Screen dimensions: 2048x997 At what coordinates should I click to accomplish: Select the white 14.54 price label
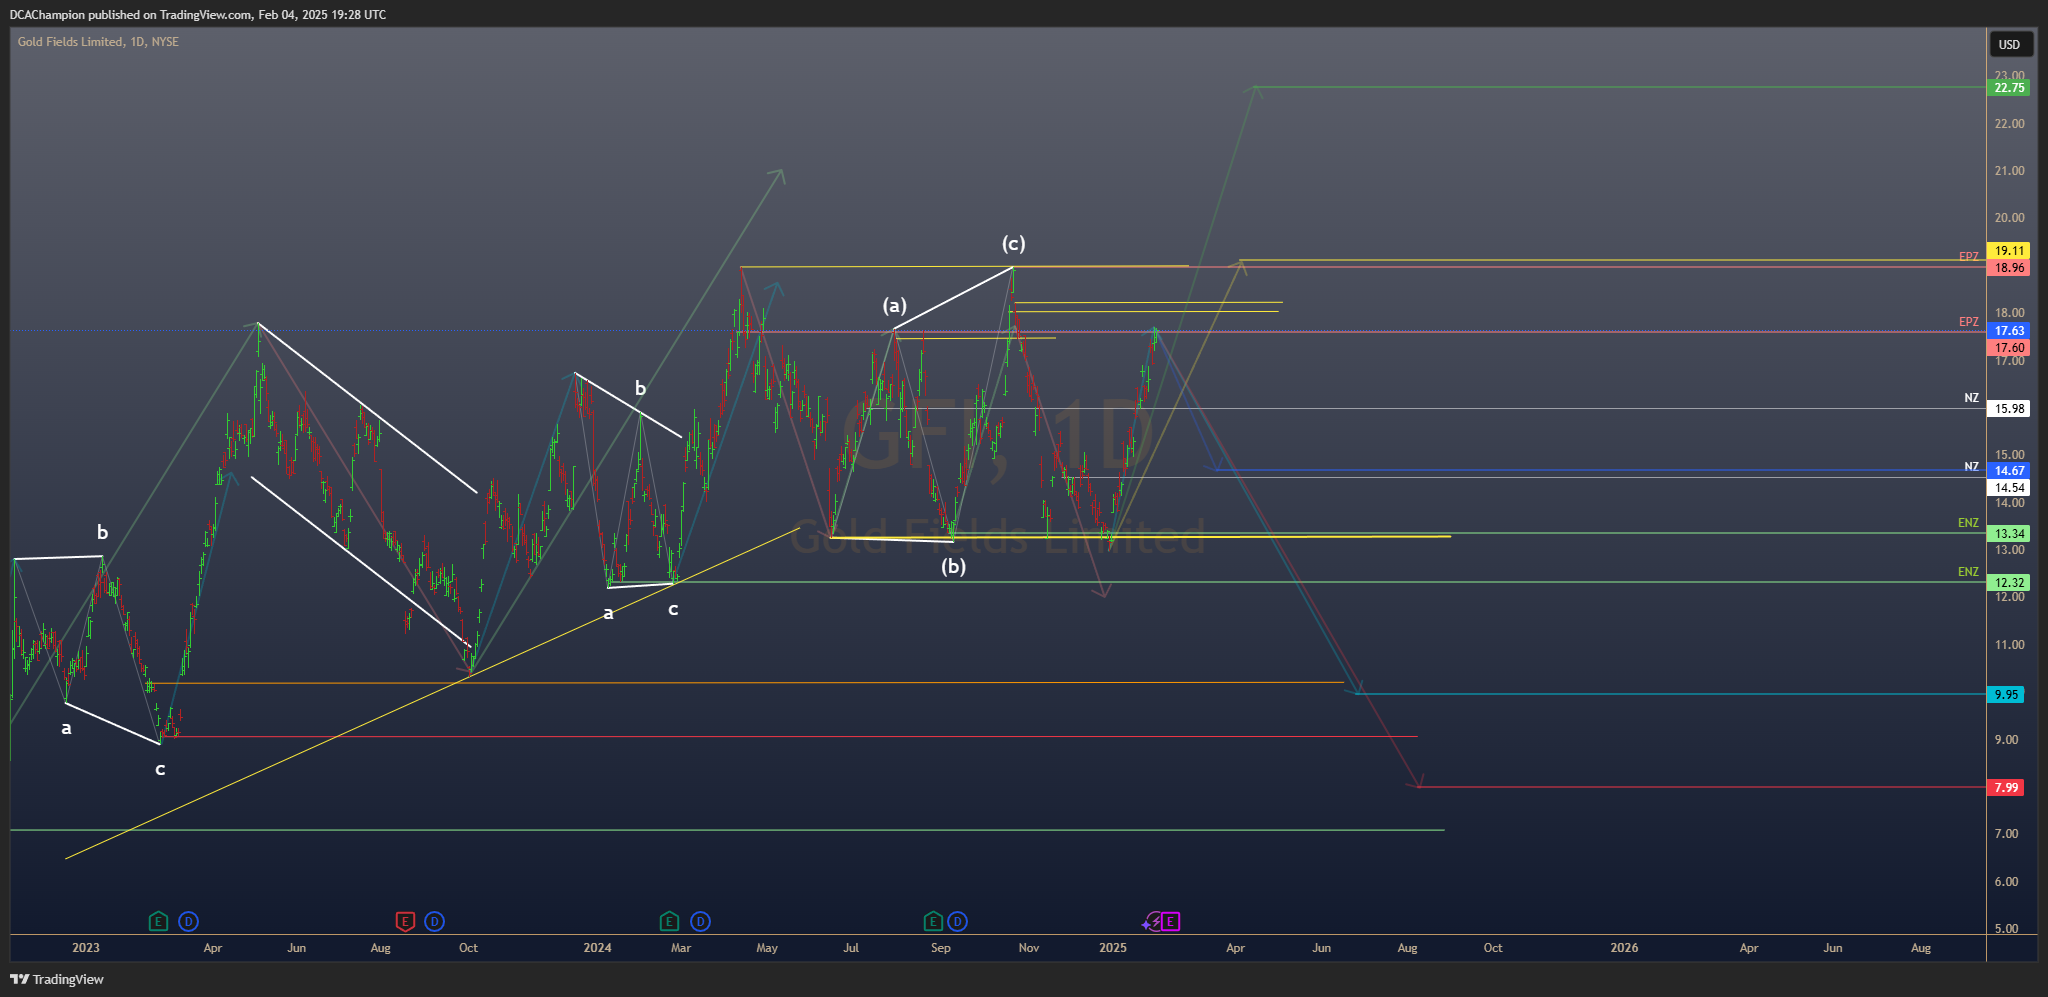2009,488
